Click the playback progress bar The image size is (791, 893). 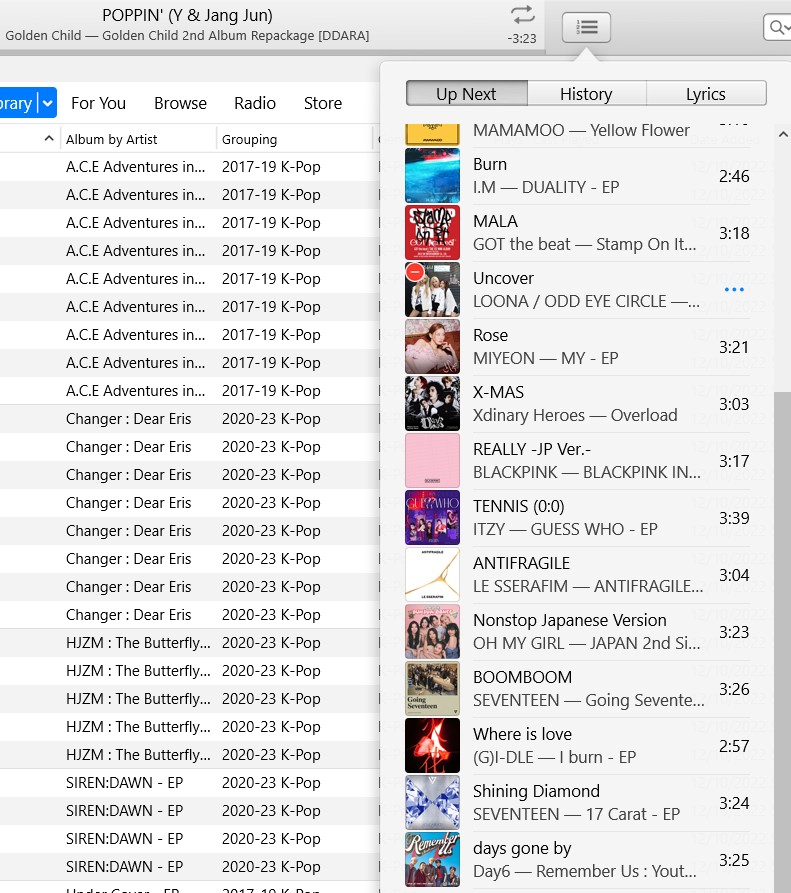pos(272,52)
